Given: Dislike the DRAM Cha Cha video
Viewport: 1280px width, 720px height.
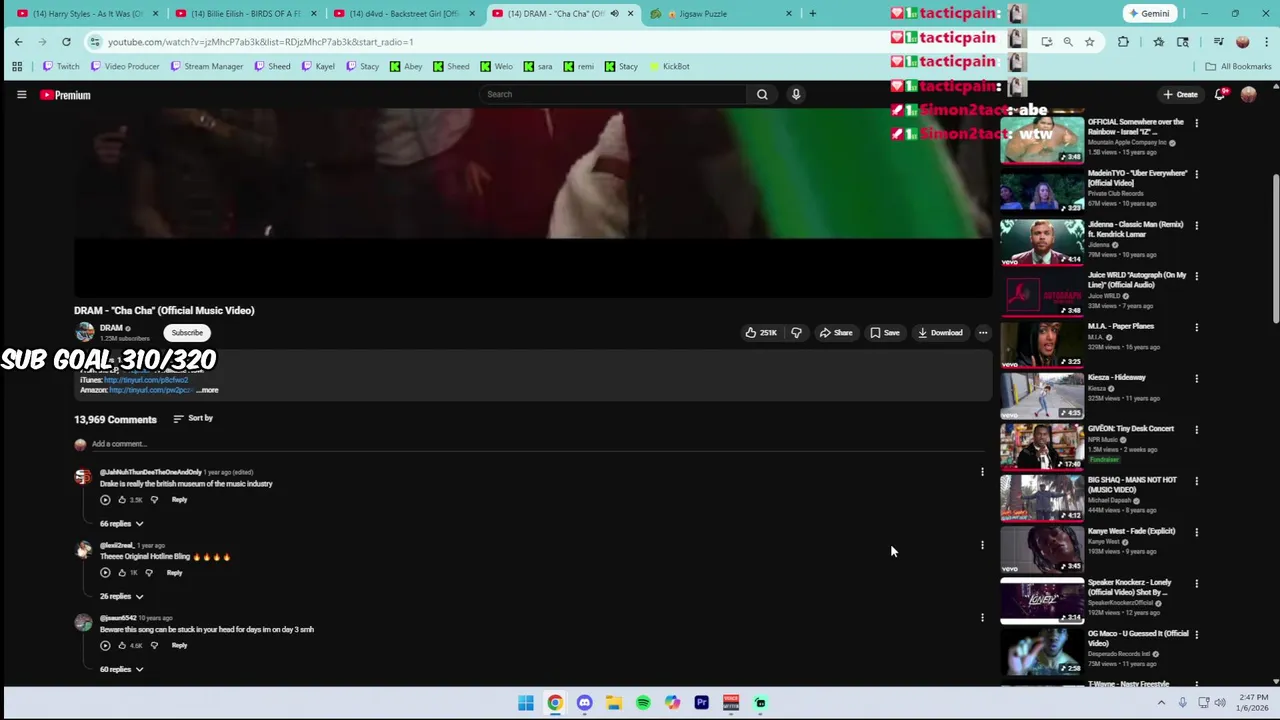Looking at the screenshot, I should coord(796,333).
